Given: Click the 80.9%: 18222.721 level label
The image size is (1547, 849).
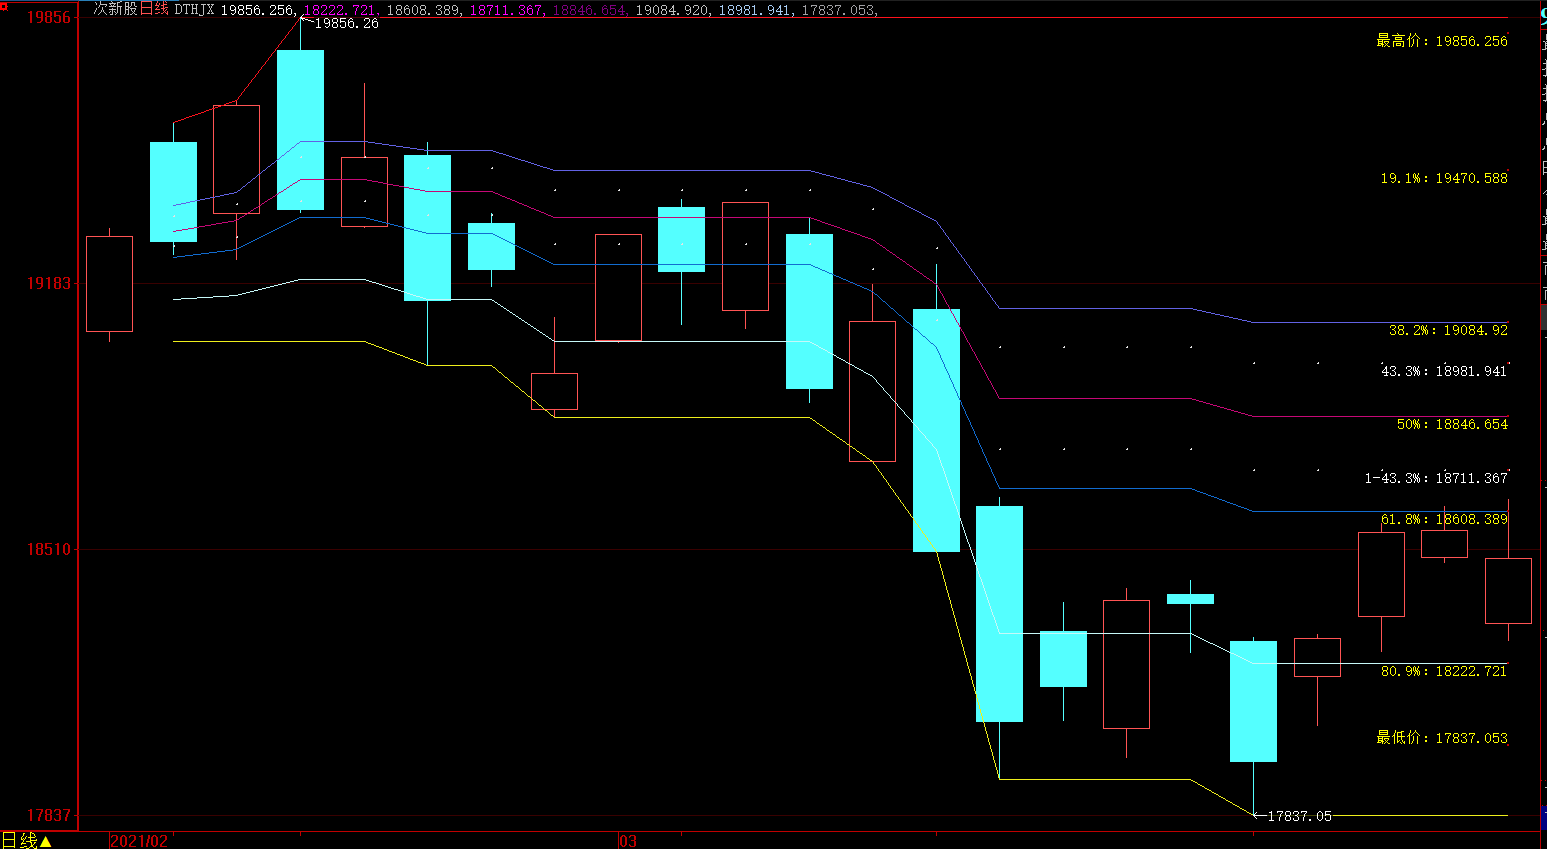Looking at the screenshot, I should tap(1444, 671).
